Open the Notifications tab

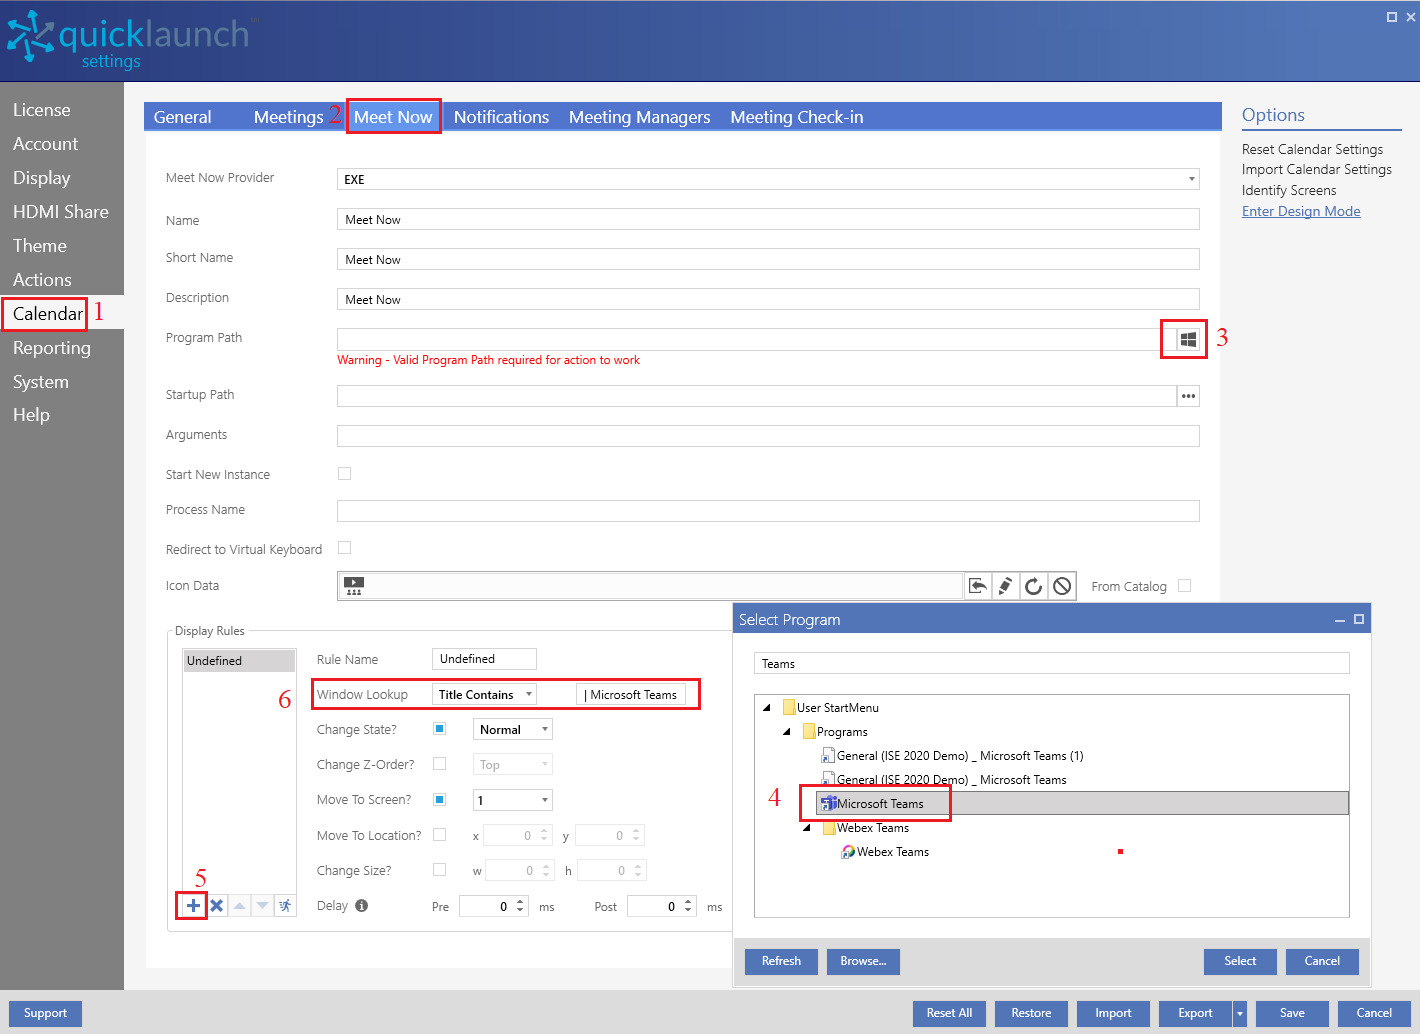coord(501,117)
